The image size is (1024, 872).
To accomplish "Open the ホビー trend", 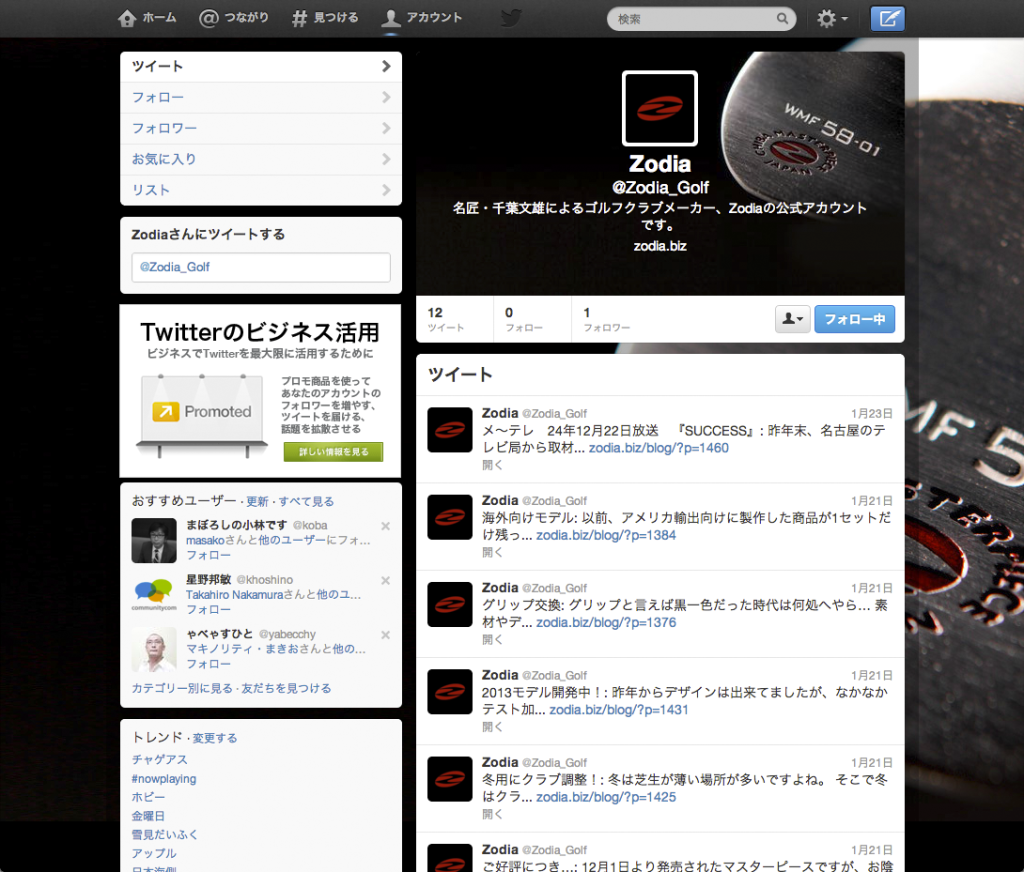I will [148, 797].
